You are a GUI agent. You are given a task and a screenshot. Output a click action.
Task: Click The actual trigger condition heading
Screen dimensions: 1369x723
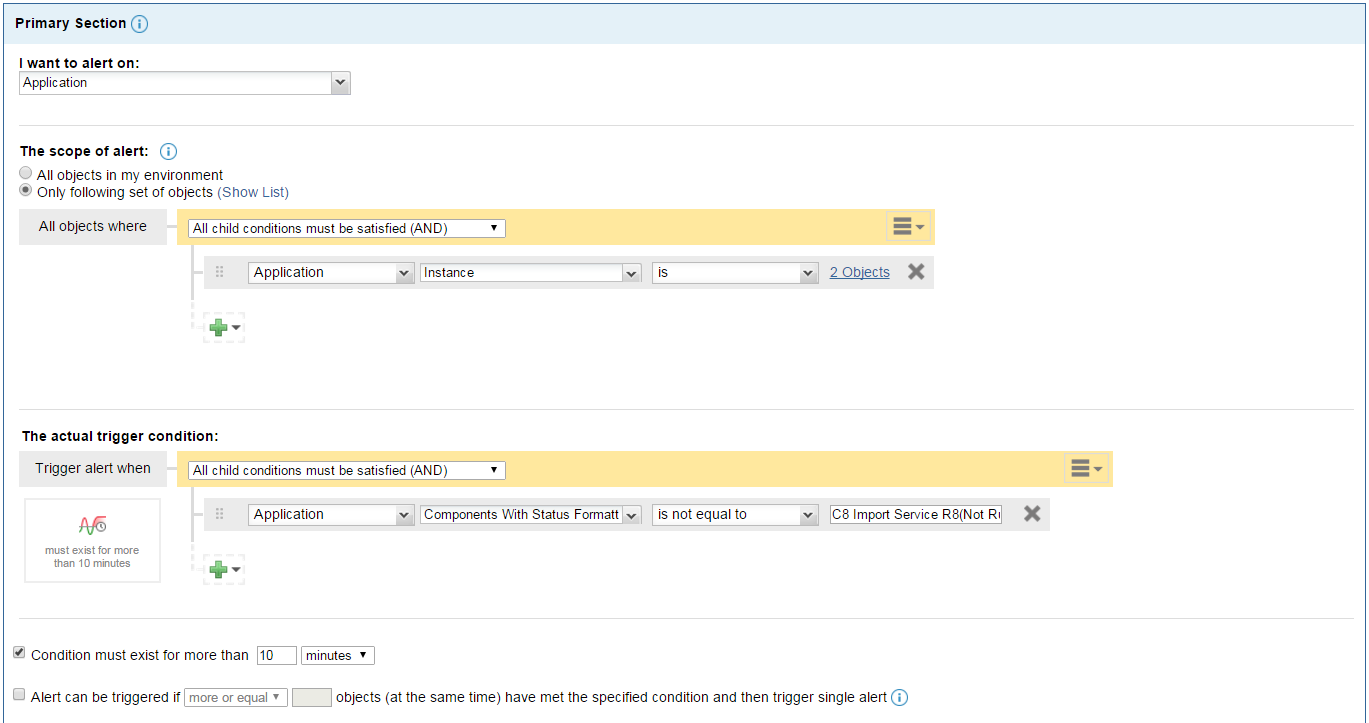pyautogui.click(x=120, y=436)
